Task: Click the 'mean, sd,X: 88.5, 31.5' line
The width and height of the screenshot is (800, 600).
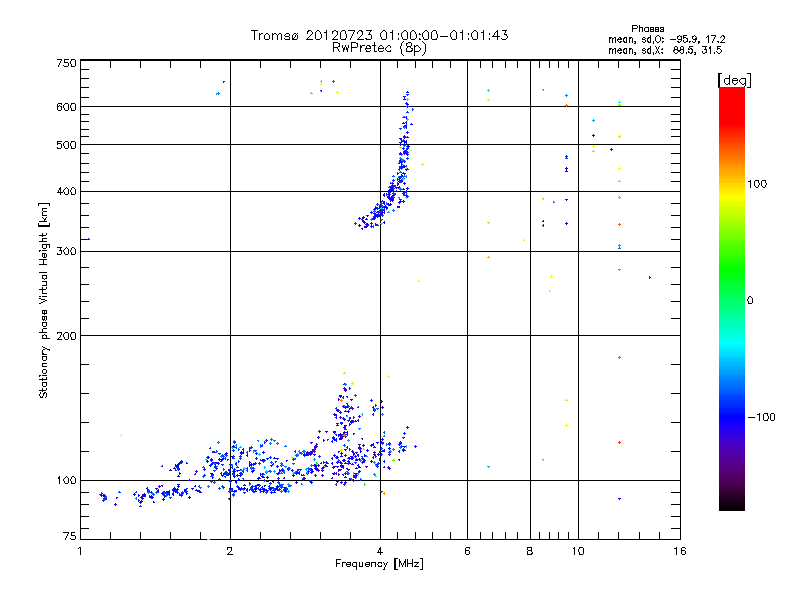Action: point(665,50)
